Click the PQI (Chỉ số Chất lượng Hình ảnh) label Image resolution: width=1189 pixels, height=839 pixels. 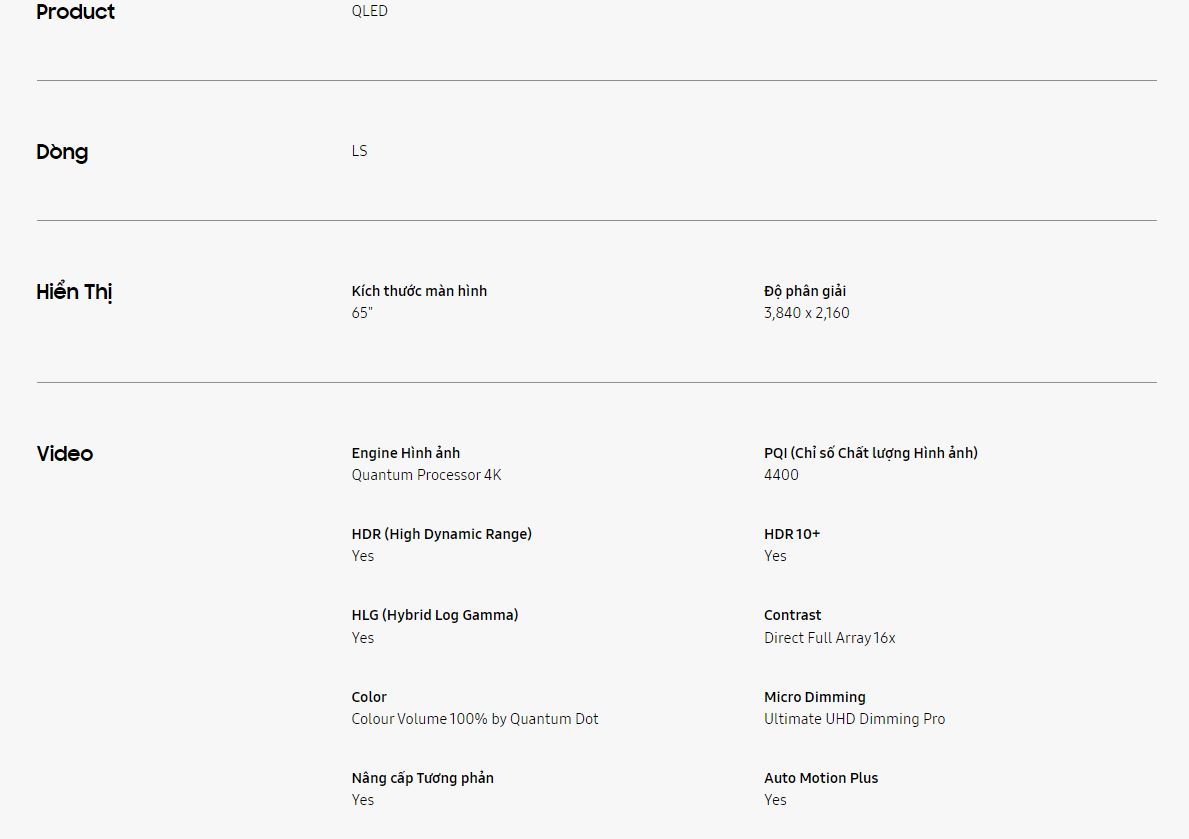pyautogui.click(x=870, y=453)
